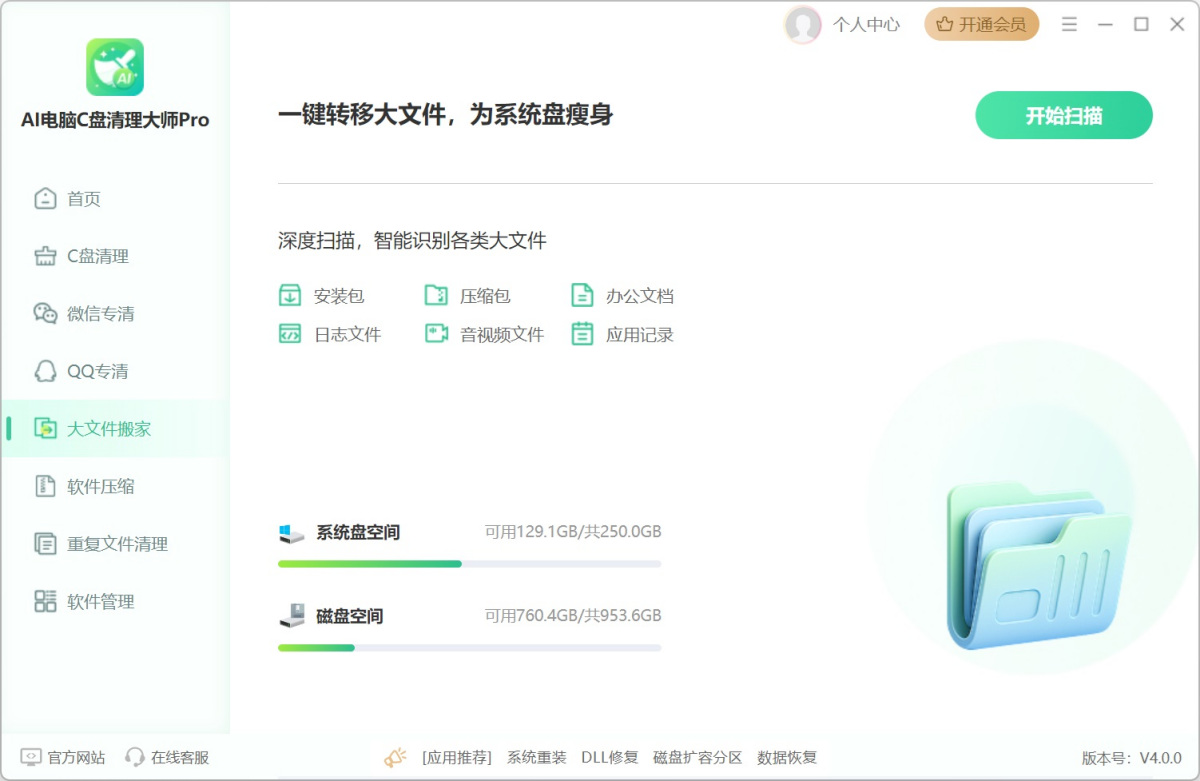The width and height of the screenshot is (1200, 781).
Task: Click the 压缩包 archive icon
Action: 436,296
